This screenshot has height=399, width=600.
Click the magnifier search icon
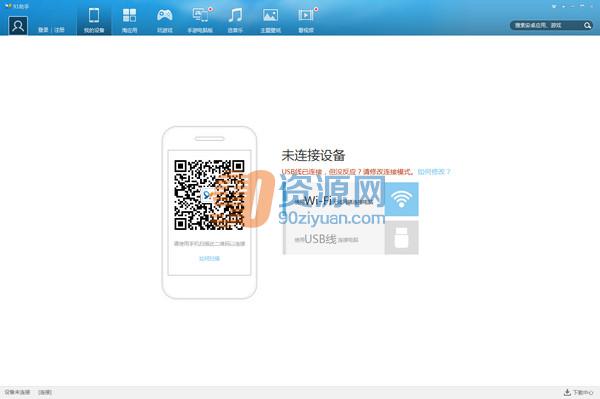tap(587, 25)
